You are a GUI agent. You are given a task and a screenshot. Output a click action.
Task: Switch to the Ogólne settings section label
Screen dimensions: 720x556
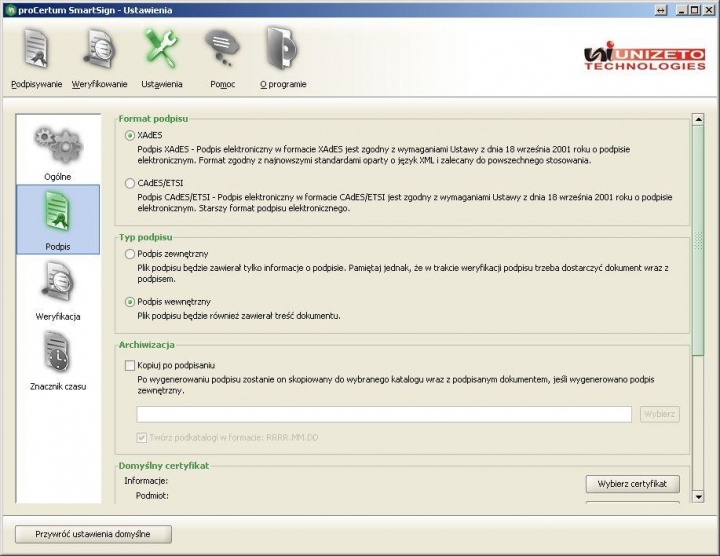[x=58, y=177]
